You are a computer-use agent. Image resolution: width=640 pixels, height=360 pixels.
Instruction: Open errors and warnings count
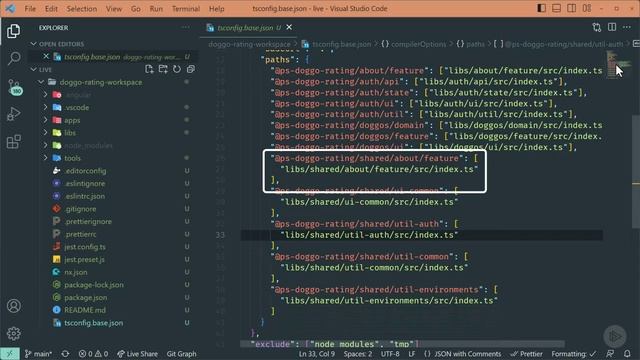click(93, 354)
